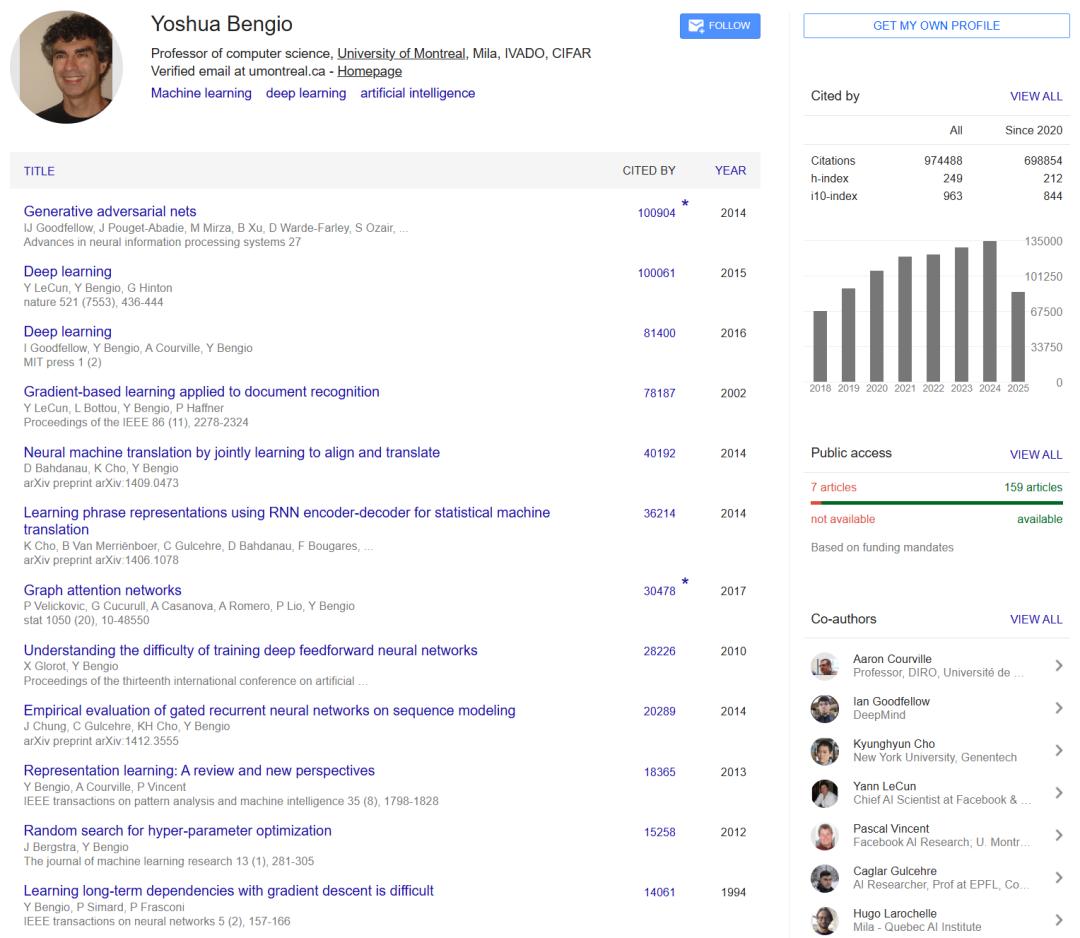Expand chevron next to Yann LeCun
The width and height of the screenshot is (1080, 938).
[1058, 793]
